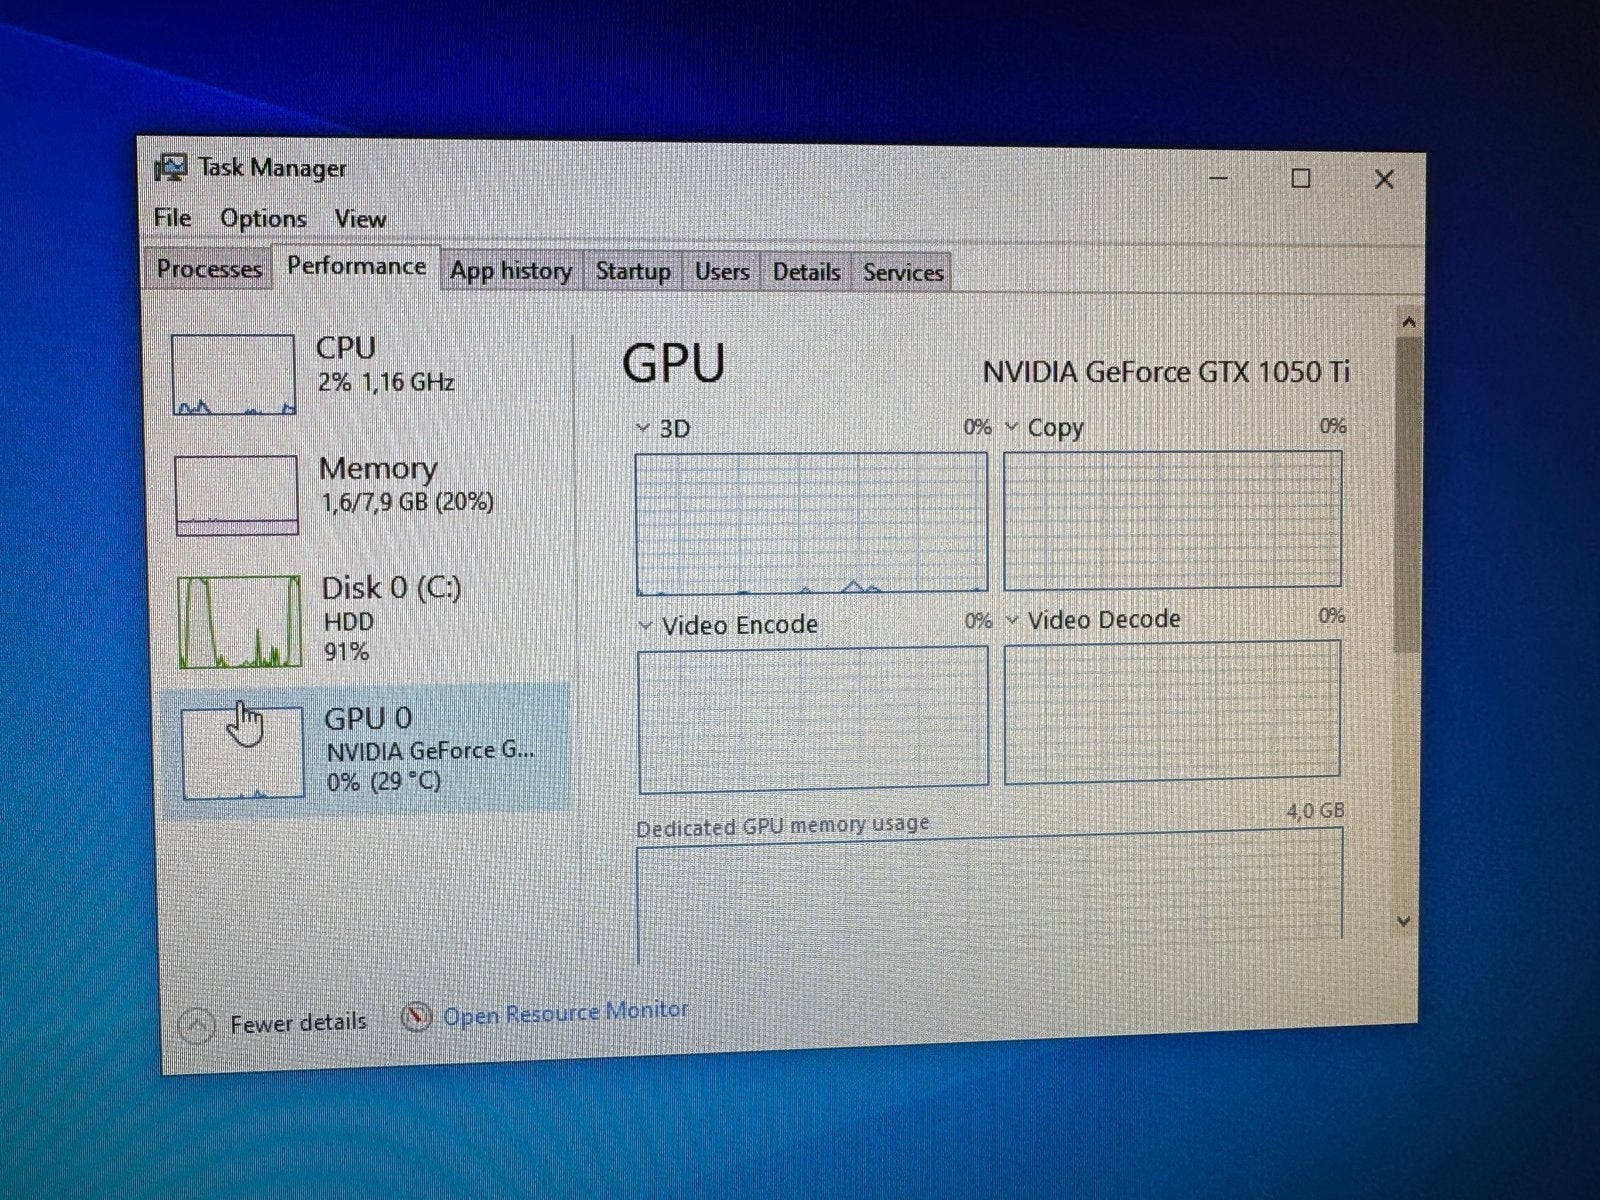Minimize the Task Manager window
The image size is (1600, 1200).
[x=1218, y=178]
